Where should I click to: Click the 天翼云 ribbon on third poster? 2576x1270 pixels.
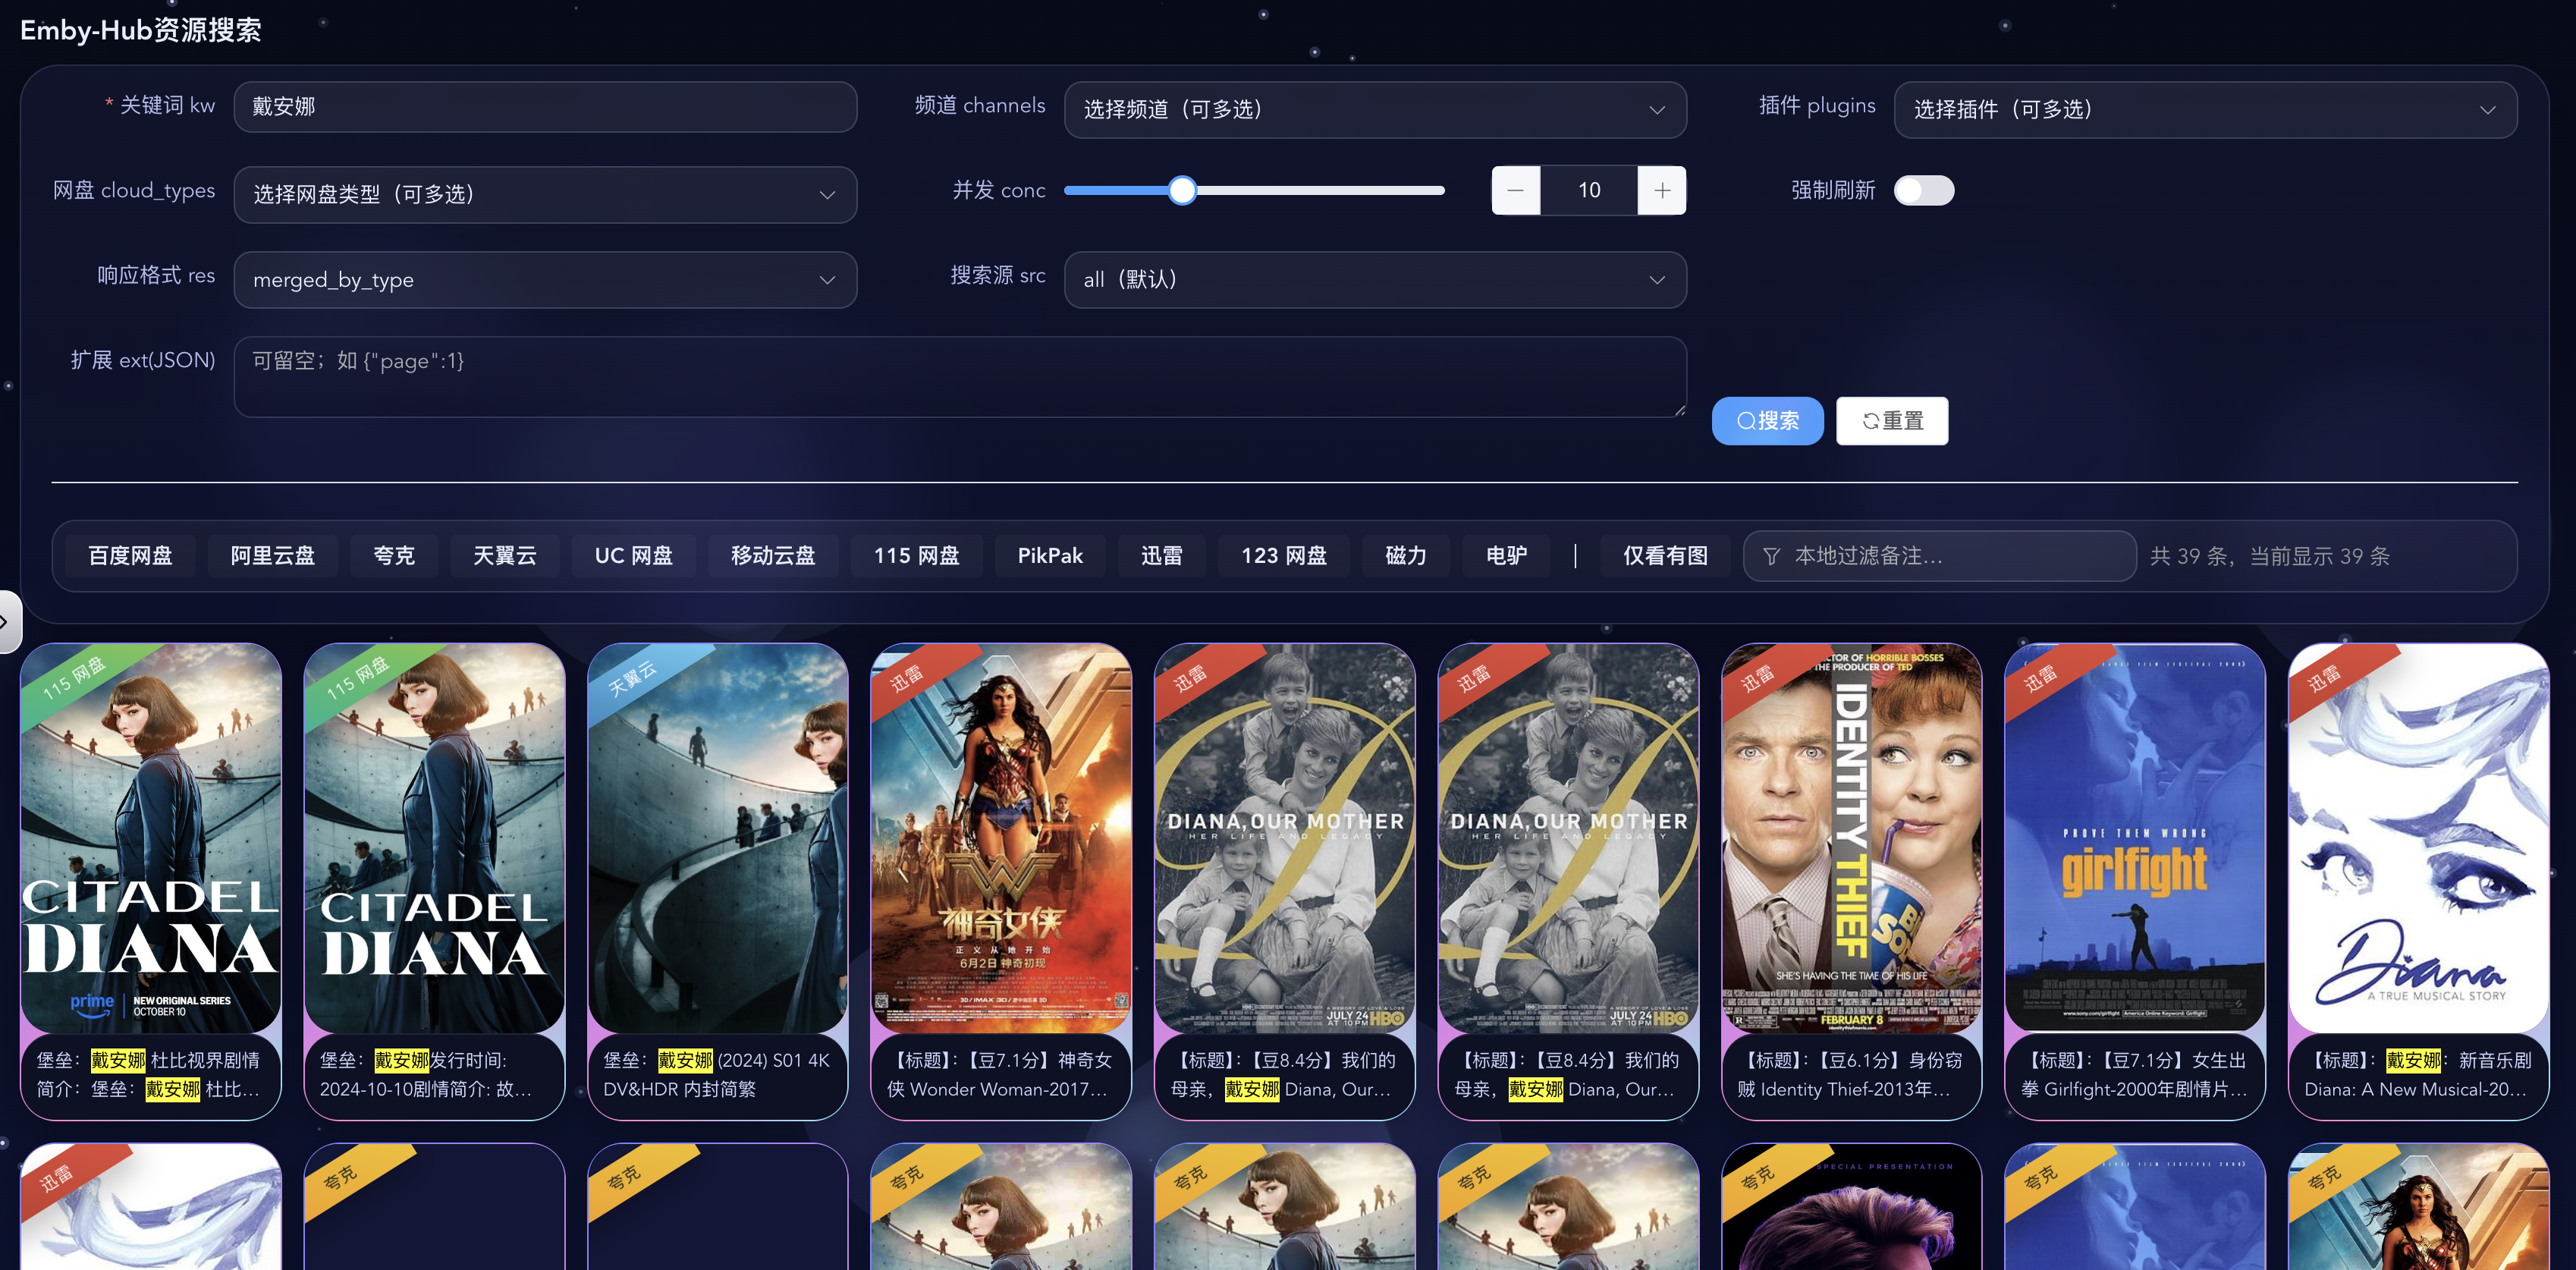point(632,678)
